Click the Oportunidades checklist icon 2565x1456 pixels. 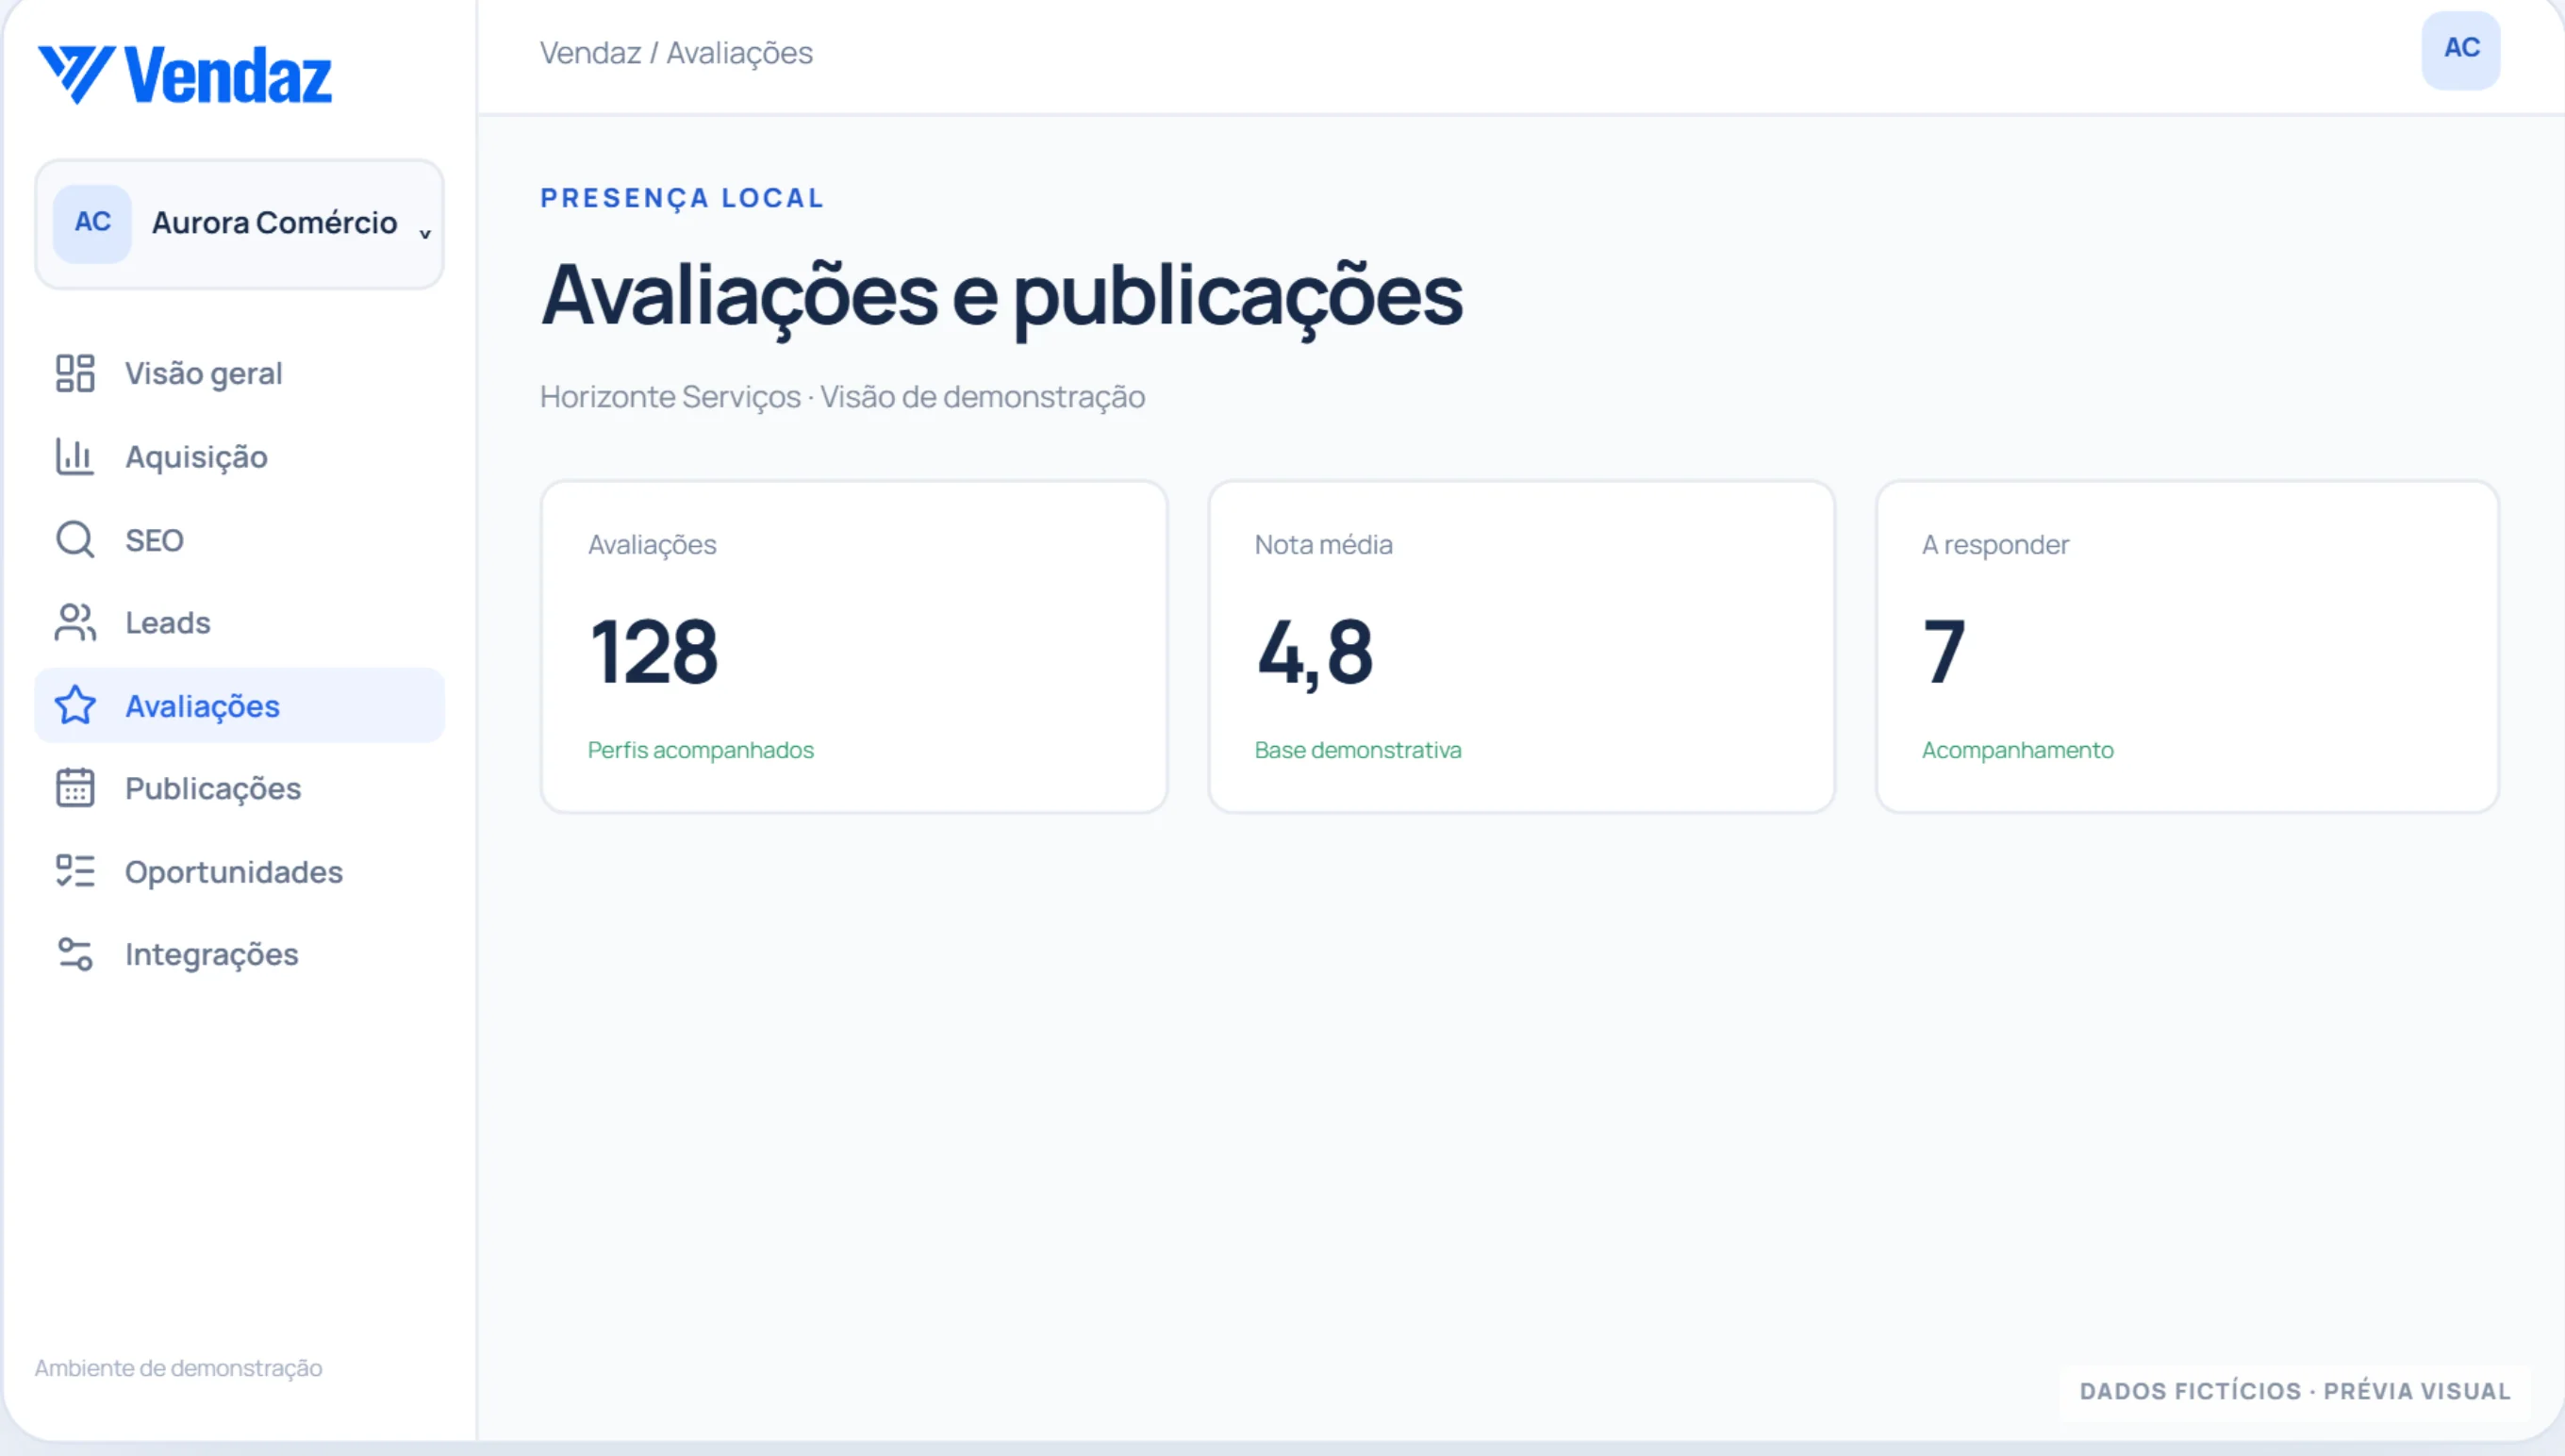point(75,871)
